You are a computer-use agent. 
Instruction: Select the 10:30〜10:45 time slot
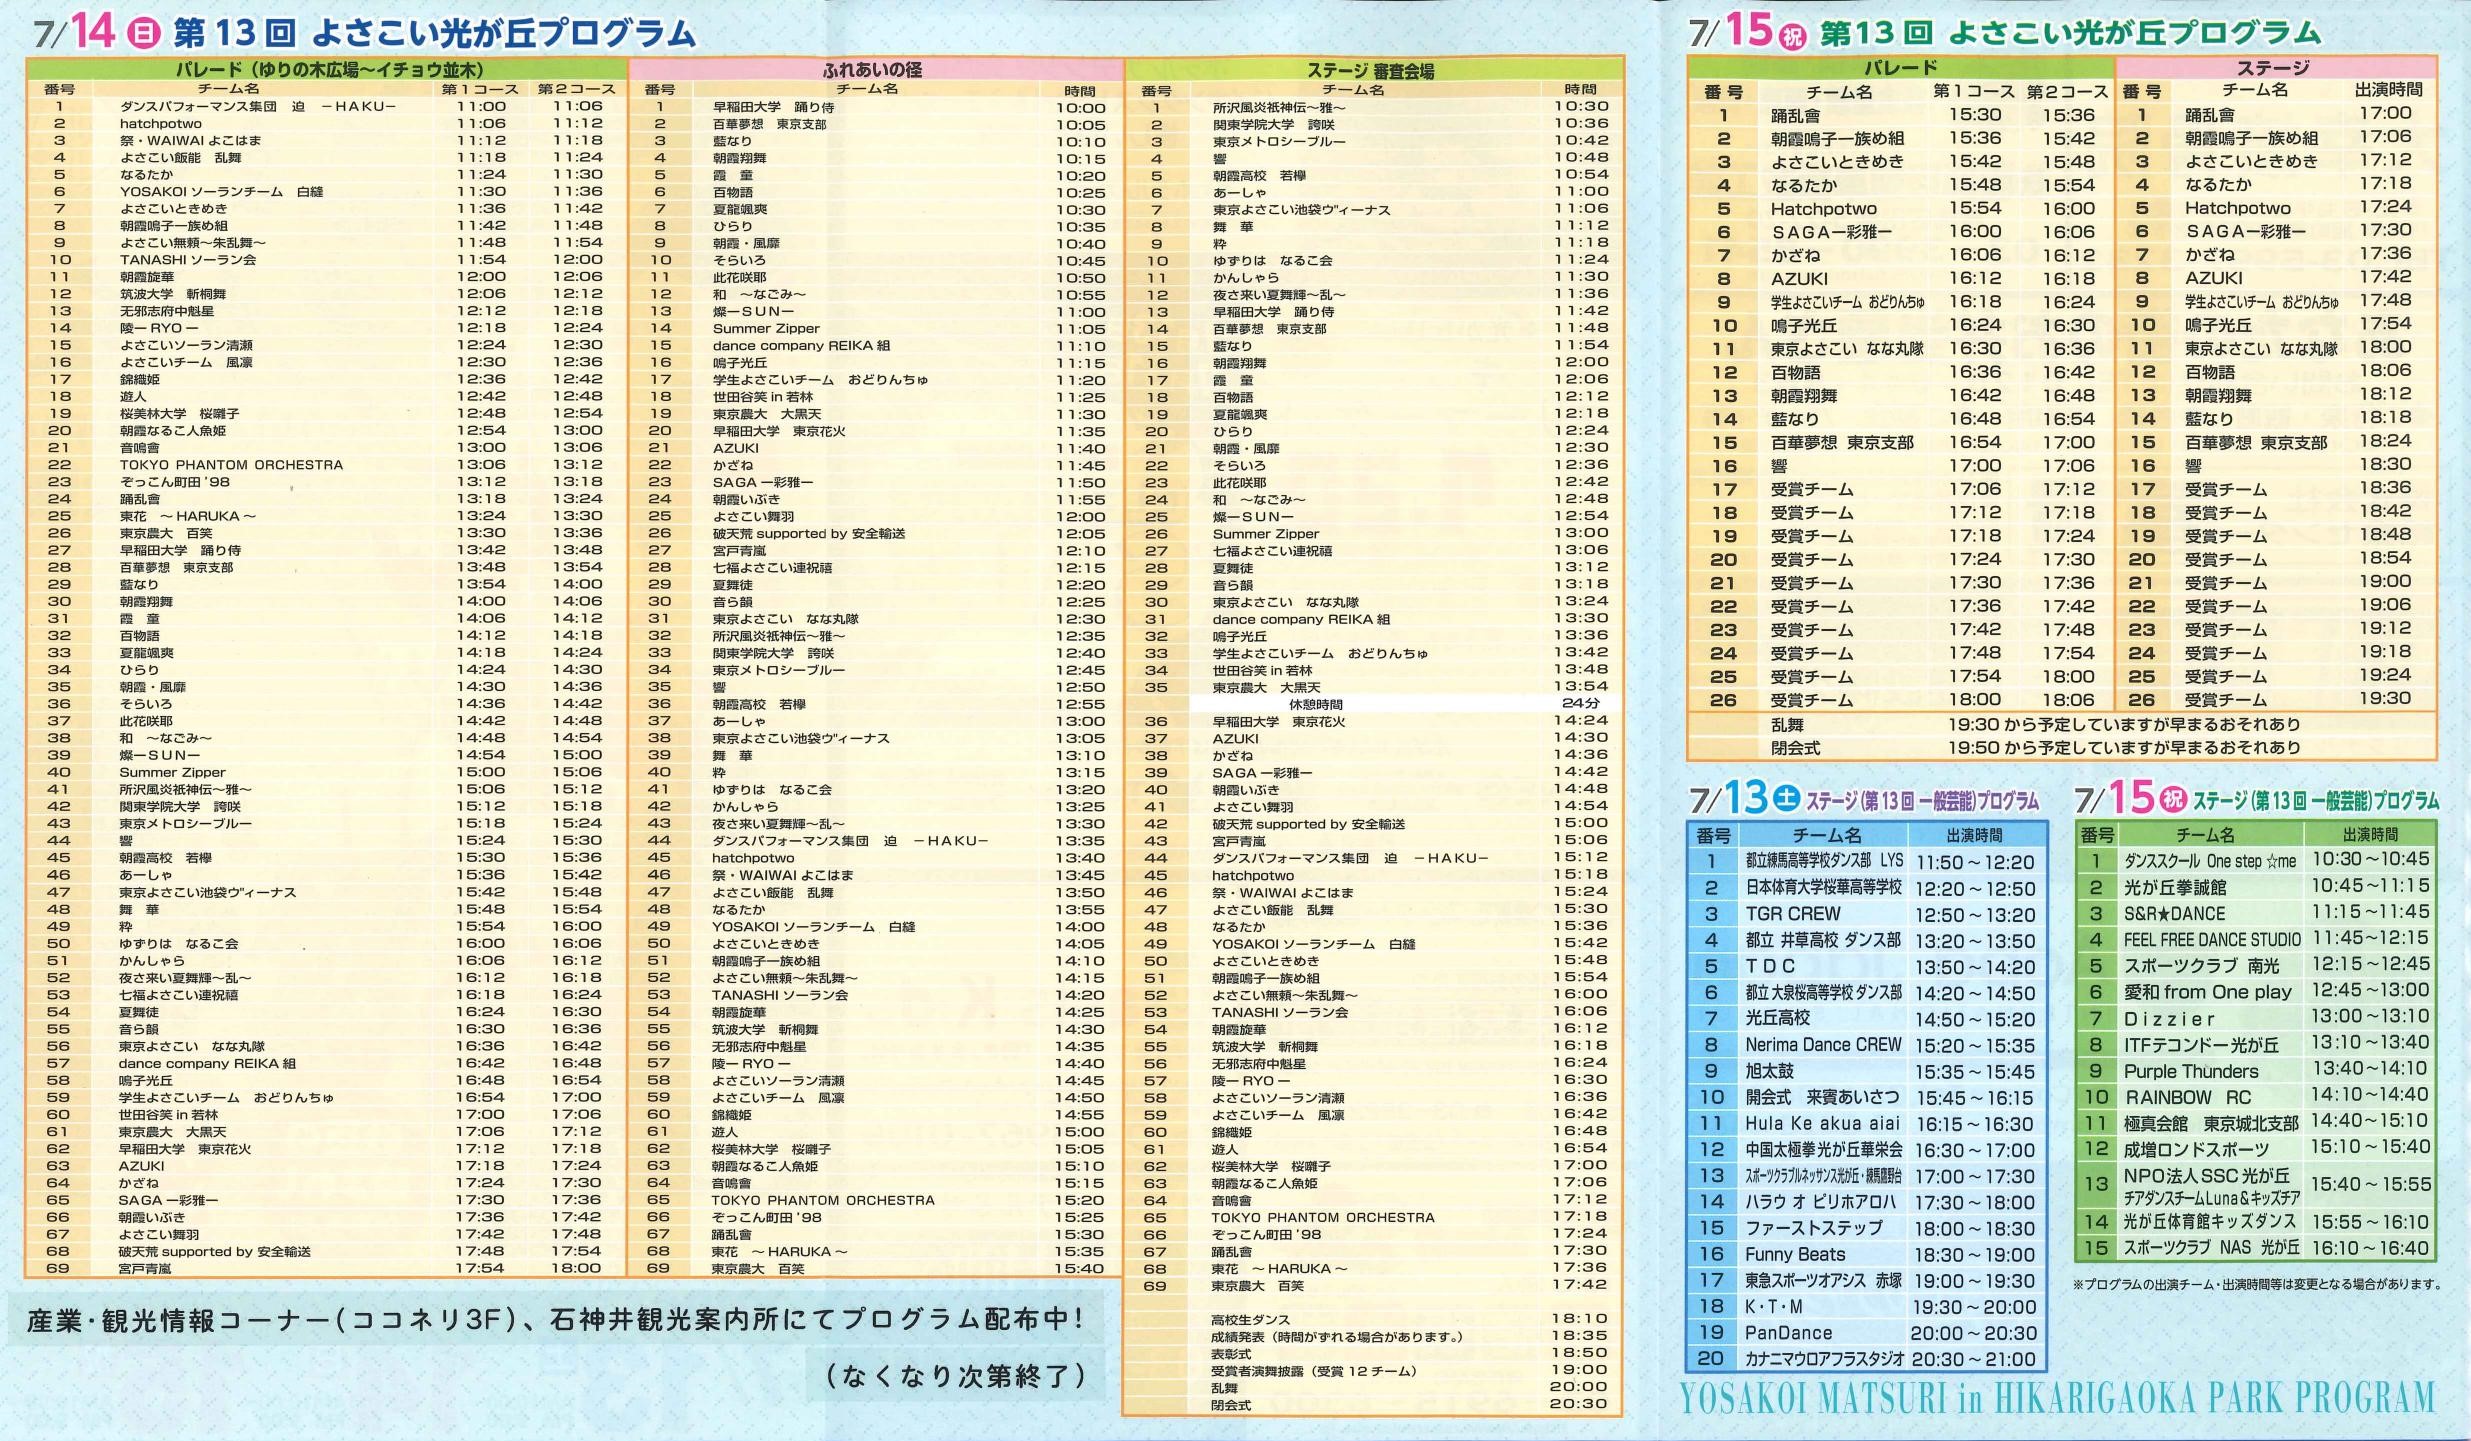coord(2369,859)
